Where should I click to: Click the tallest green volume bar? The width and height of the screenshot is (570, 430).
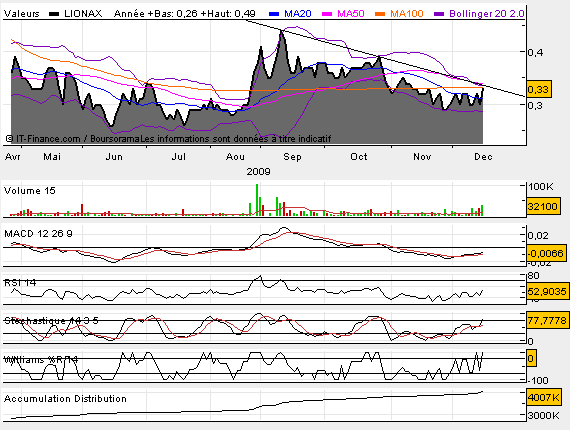(257, 200)
